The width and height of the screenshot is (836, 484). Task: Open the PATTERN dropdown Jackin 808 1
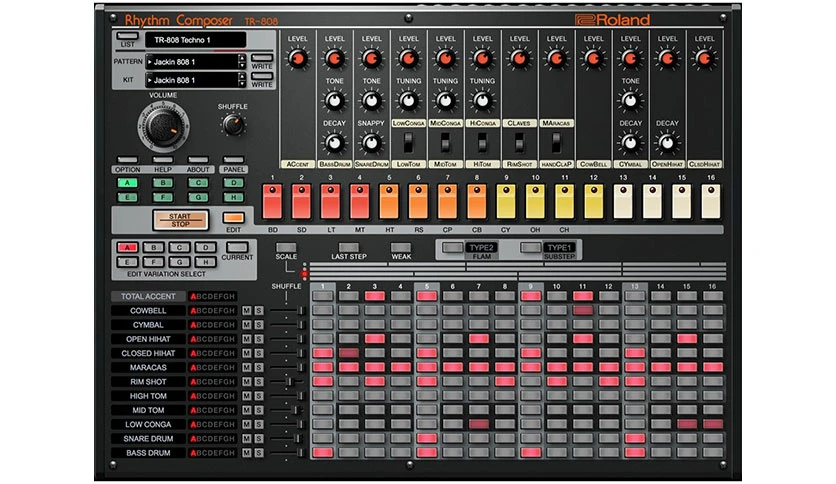191,62
